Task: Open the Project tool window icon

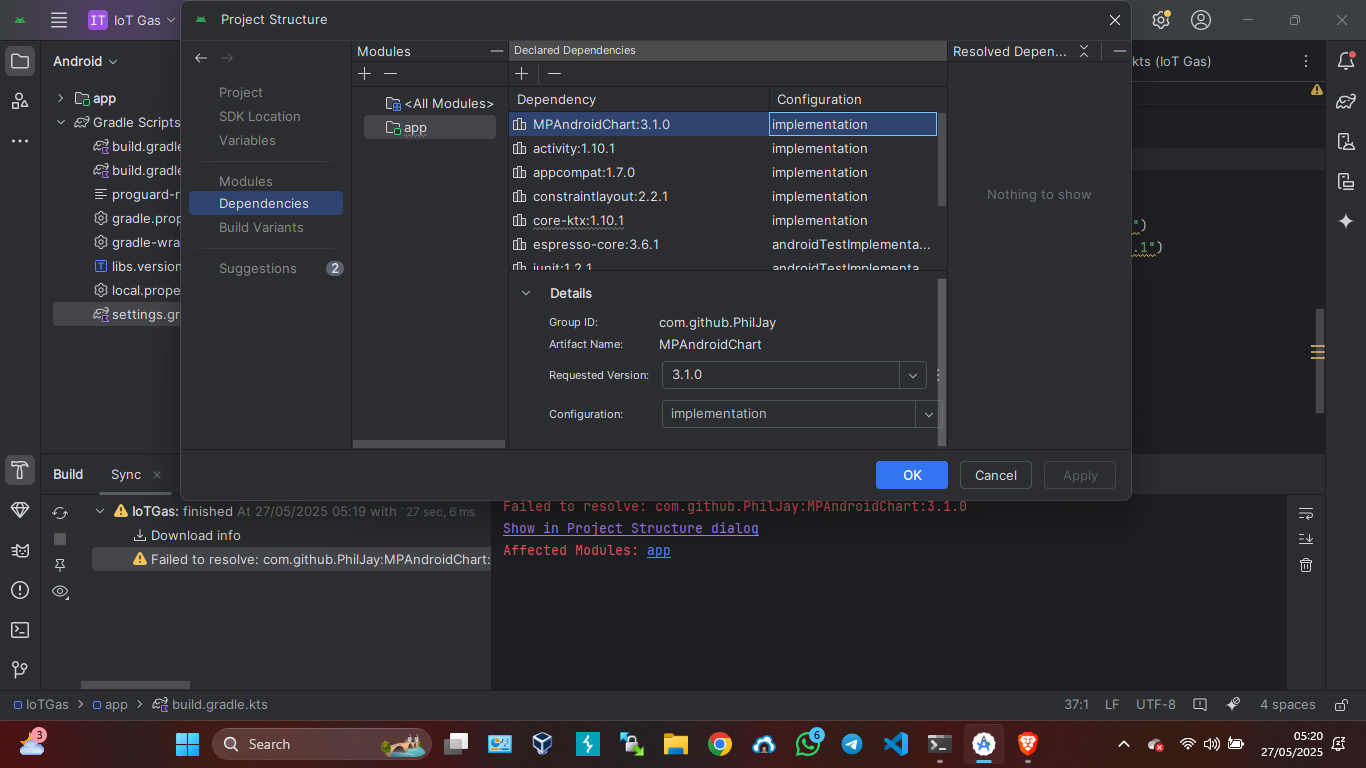Action: click(20, 61)
